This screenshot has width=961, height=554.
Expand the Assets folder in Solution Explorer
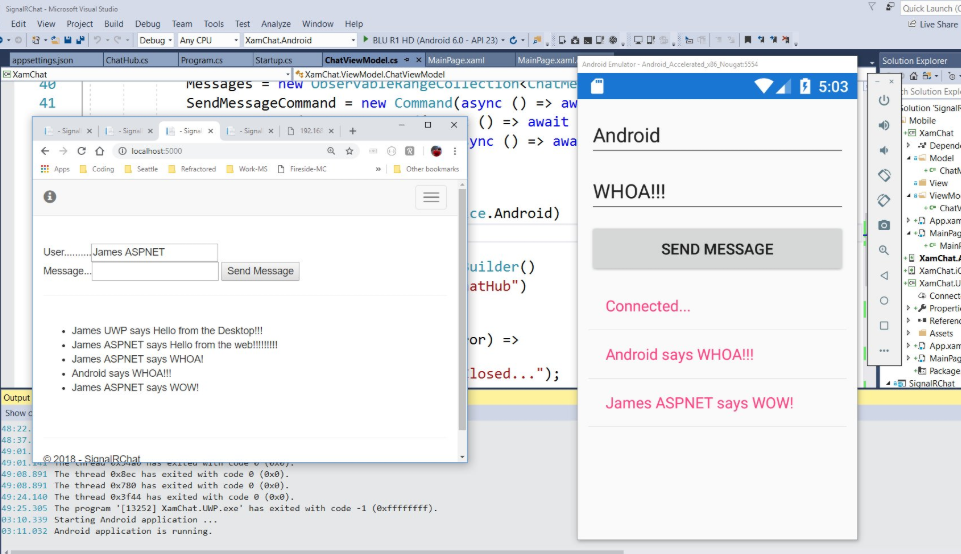909,333
